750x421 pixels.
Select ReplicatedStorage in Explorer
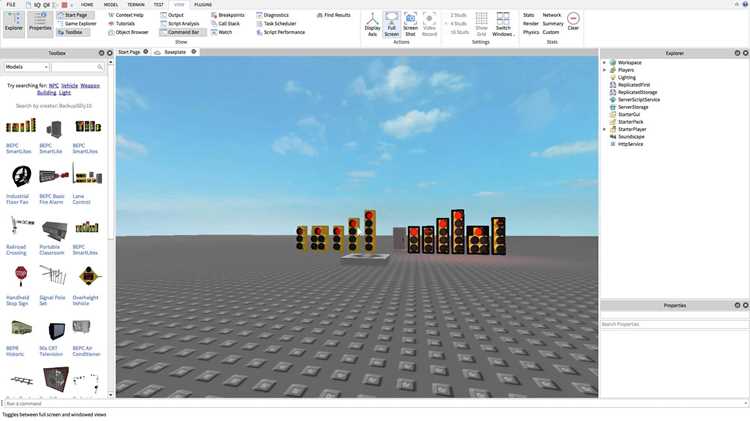(x=637, y=92)
